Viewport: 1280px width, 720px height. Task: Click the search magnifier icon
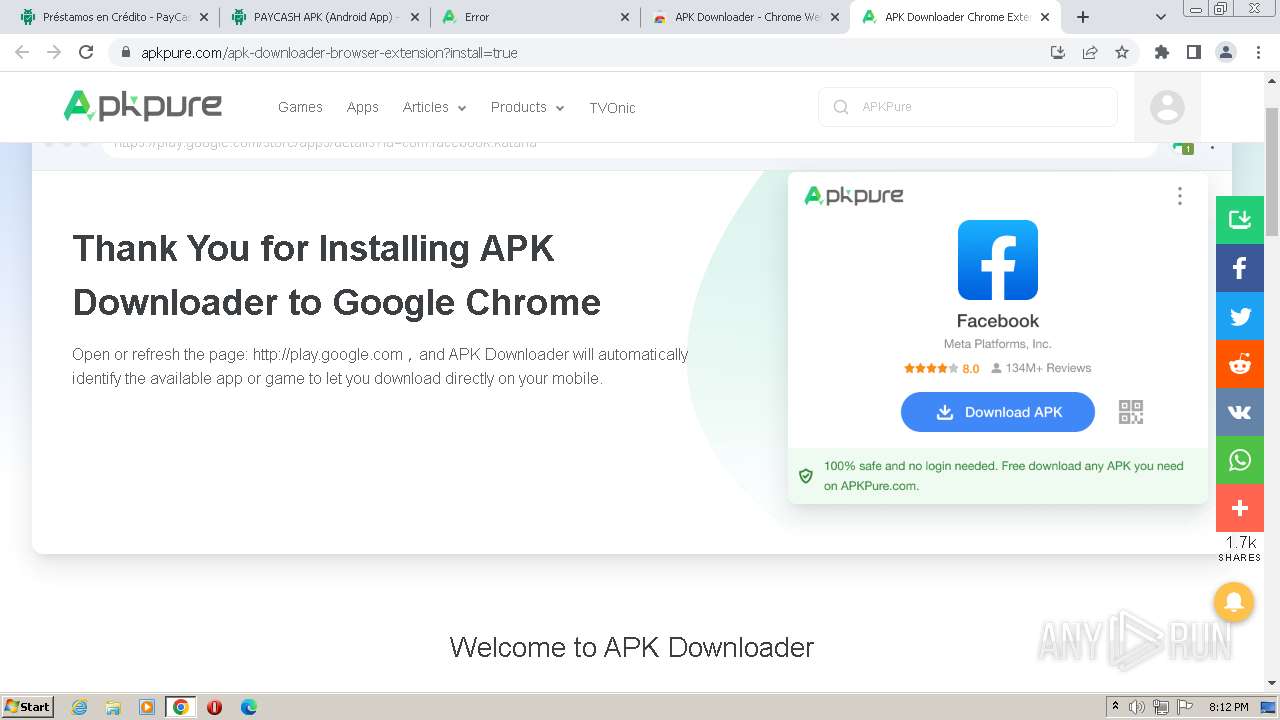click(x=841, y=107)
